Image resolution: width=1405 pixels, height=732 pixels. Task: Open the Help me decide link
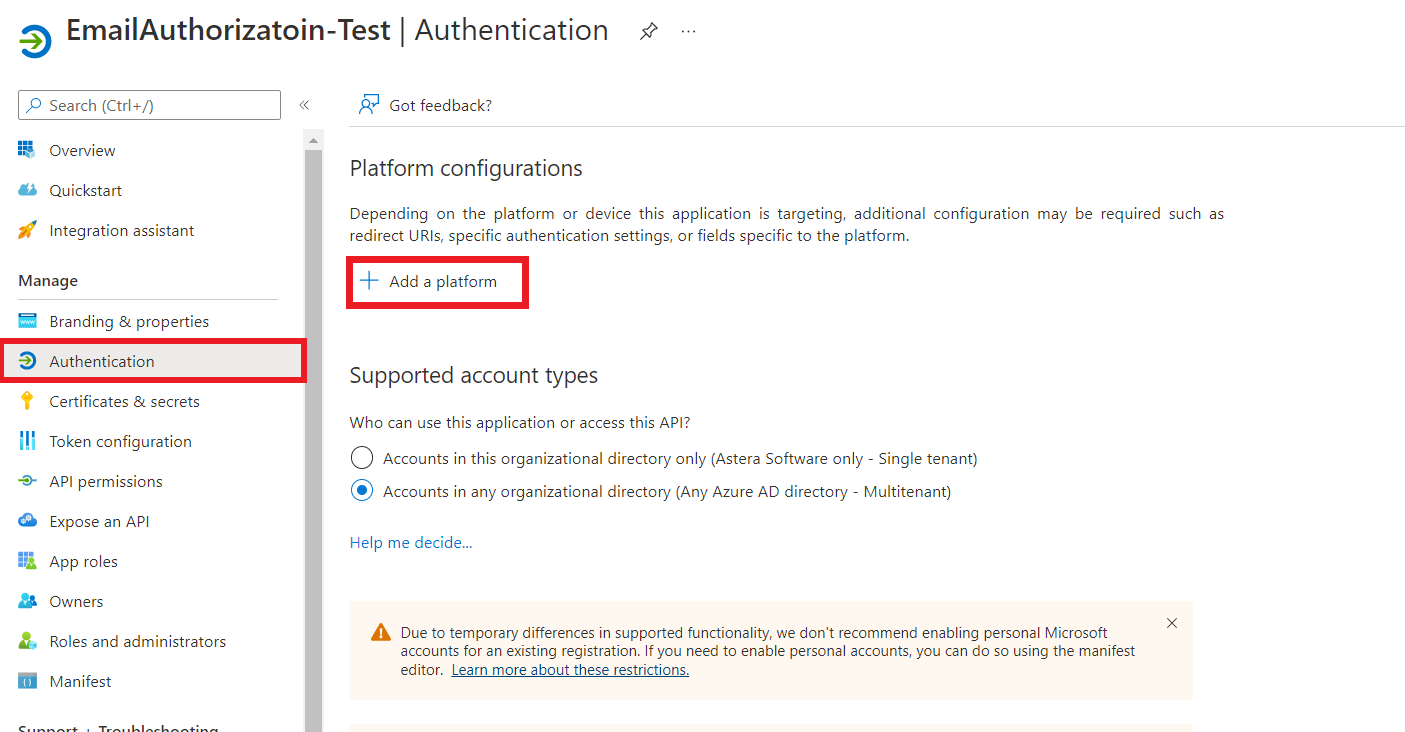click(x=411, y=542)
